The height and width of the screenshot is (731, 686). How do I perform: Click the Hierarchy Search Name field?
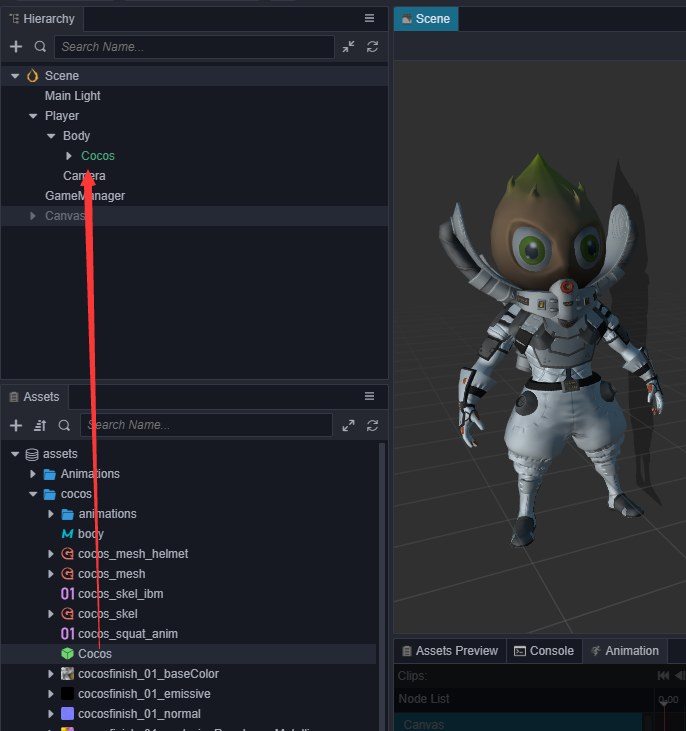tap(194, 47)
